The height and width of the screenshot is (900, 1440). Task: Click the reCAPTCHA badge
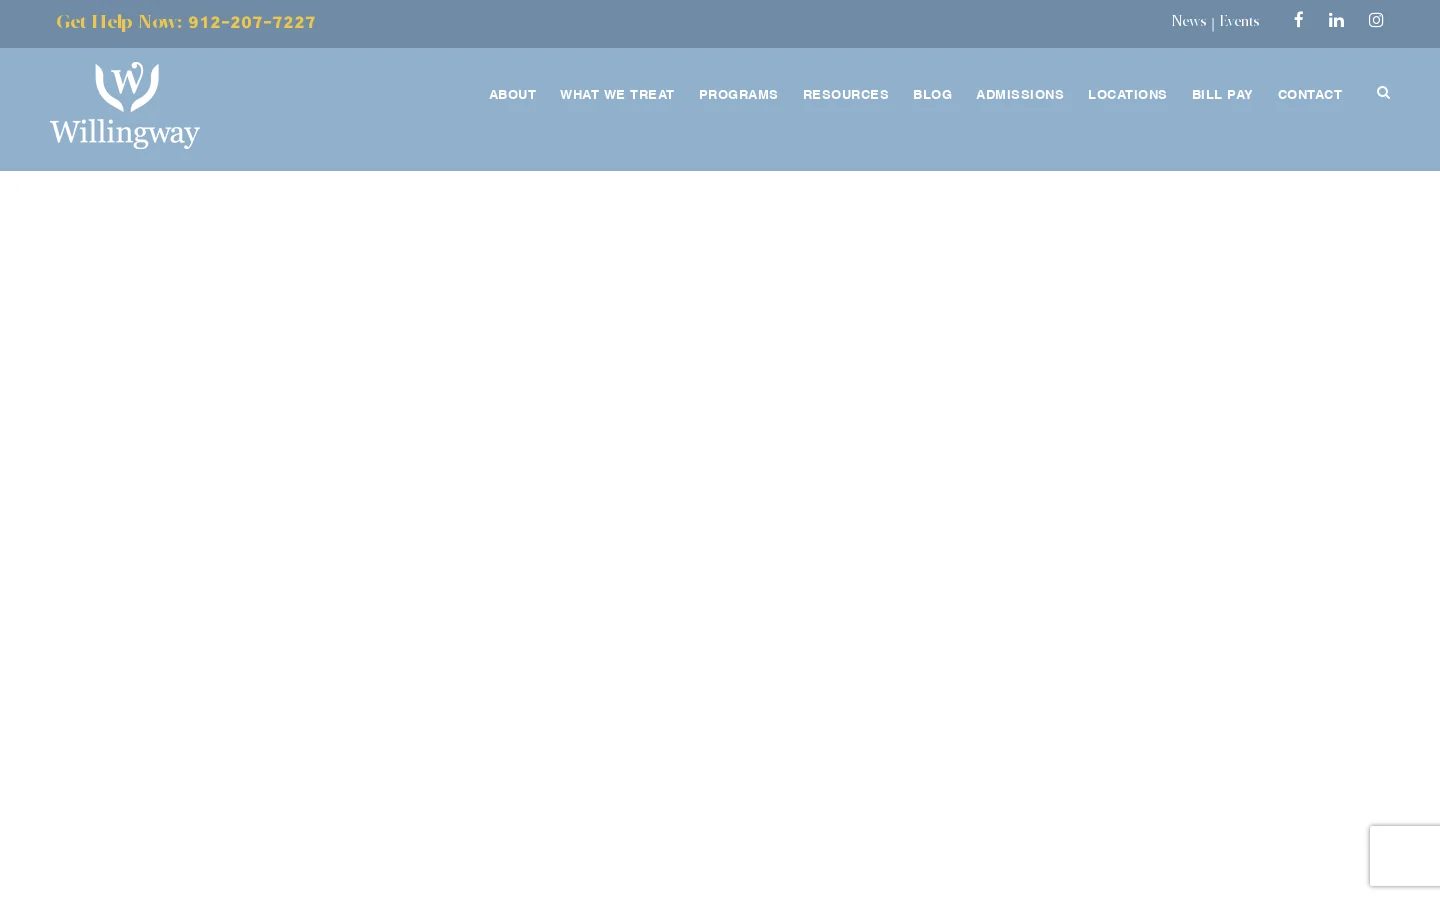tap(1405, 856)
